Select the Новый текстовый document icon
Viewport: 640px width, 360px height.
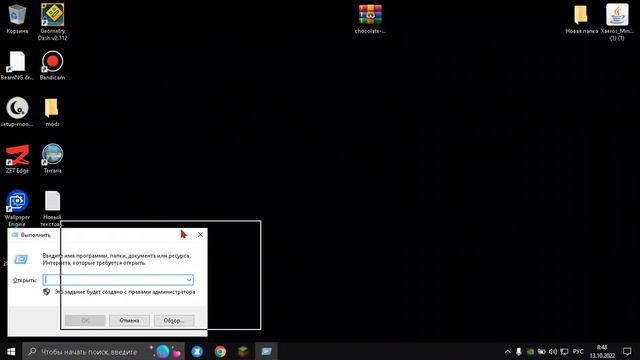[52, 208]
